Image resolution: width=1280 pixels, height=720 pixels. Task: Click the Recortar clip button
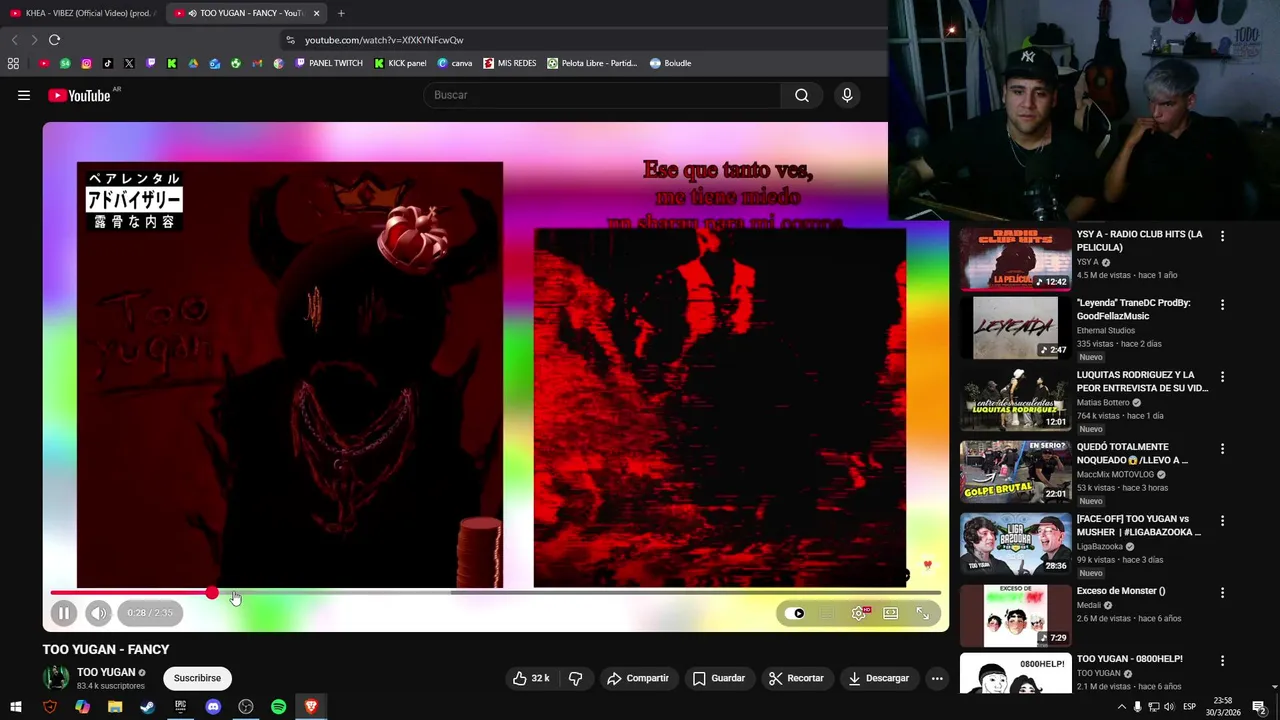coord(796,678)
